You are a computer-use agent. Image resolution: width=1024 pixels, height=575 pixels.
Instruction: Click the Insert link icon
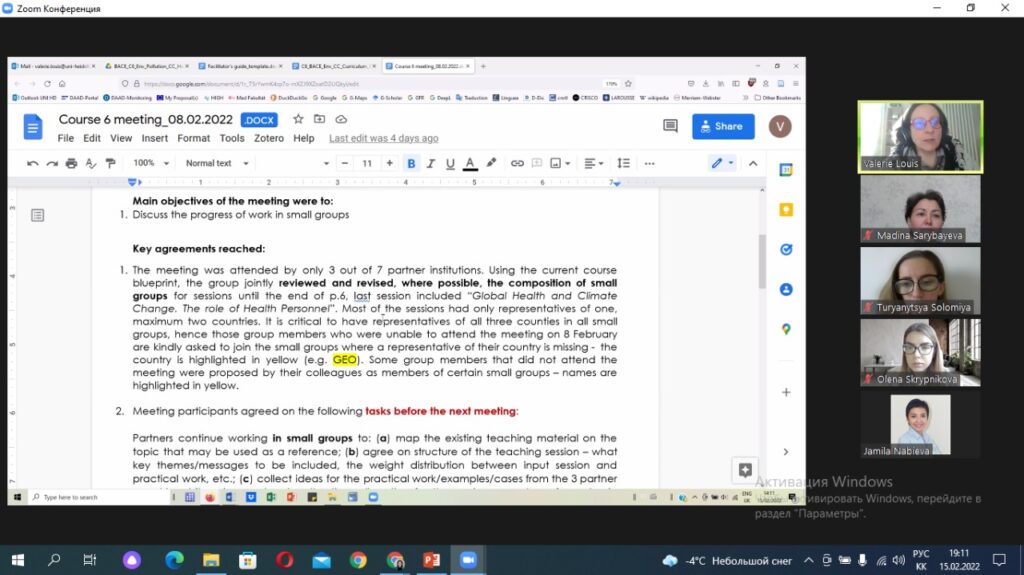(517, 163)
